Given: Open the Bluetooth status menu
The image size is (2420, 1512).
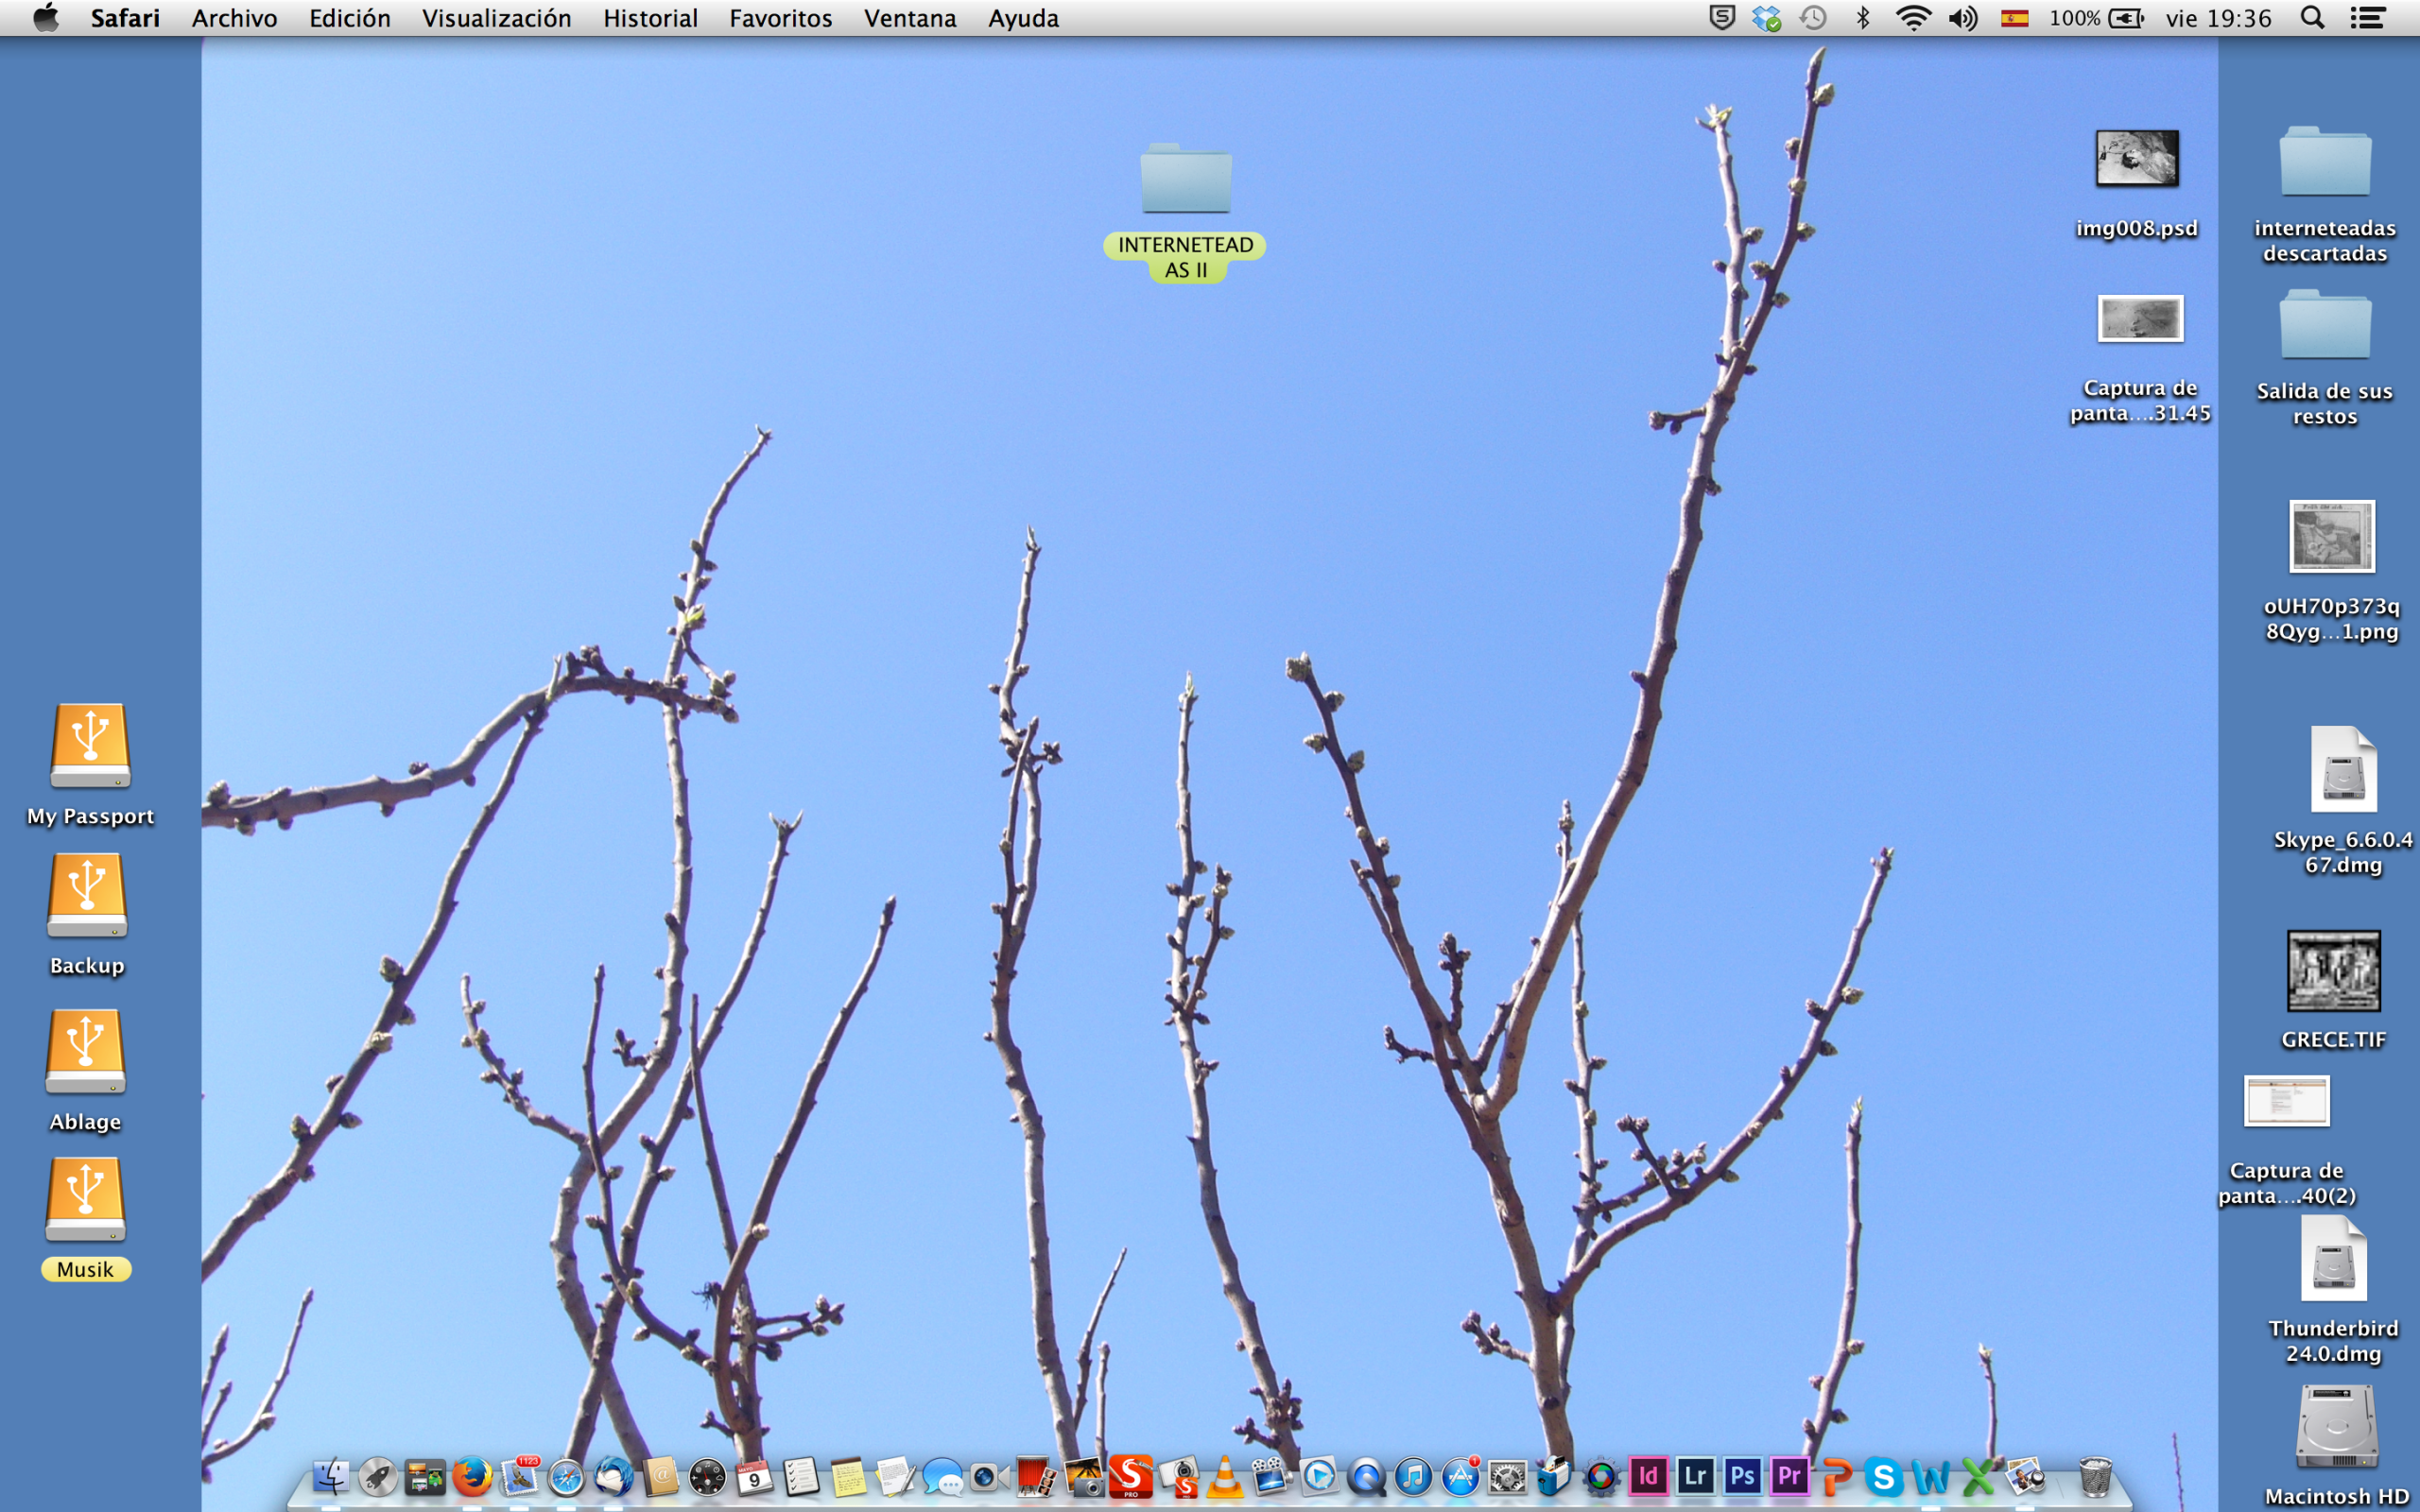Looking at the screenshot, I should [1863, 18].
